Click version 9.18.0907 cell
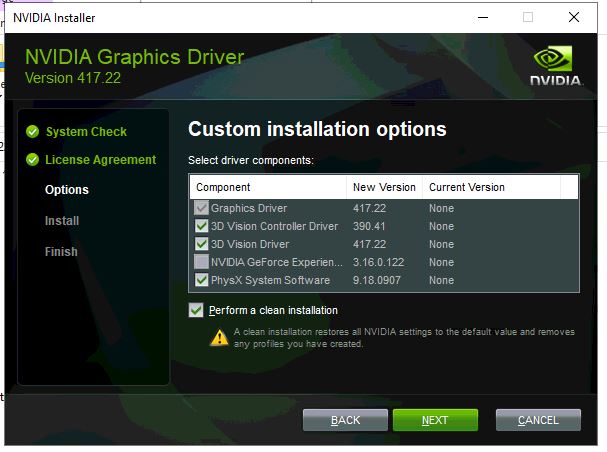 click(377, 280)
